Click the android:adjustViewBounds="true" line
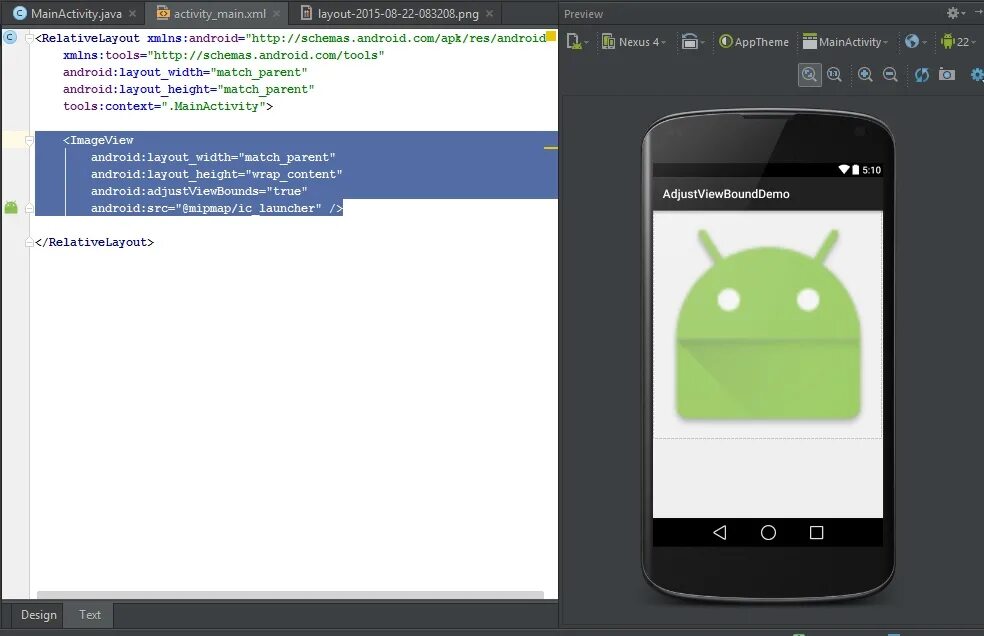Screen dimensions: 984x636 click(199, 191)
